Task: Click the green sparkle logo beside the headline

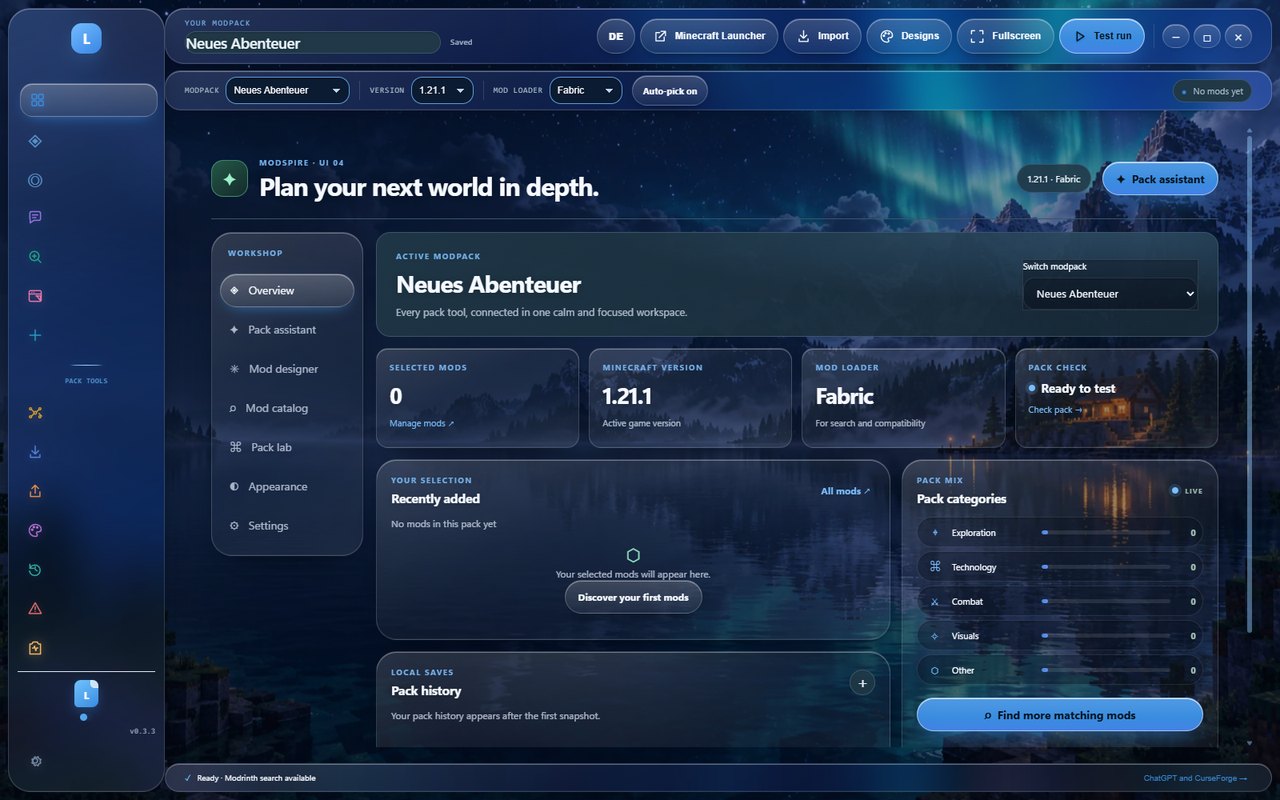Action: (229, 179)
